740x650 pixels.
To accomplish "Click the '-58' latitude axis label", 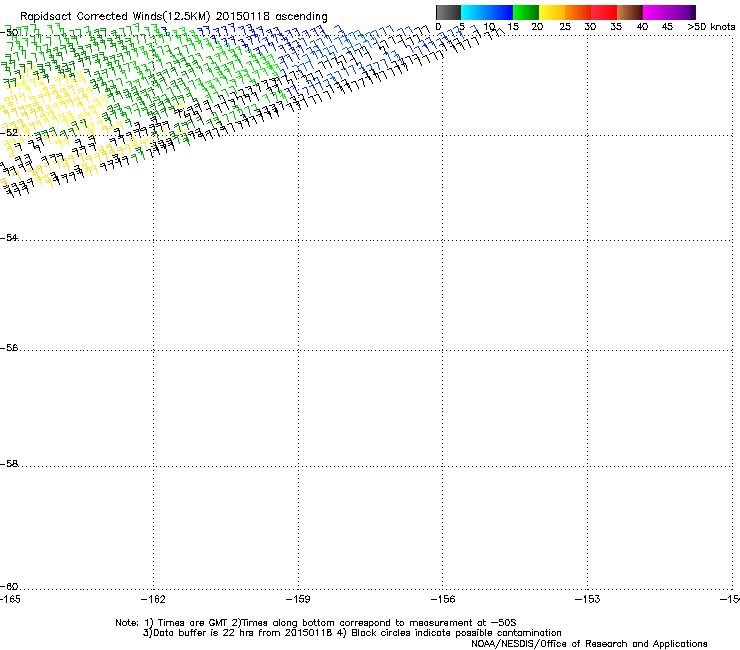I will [9, 464].
